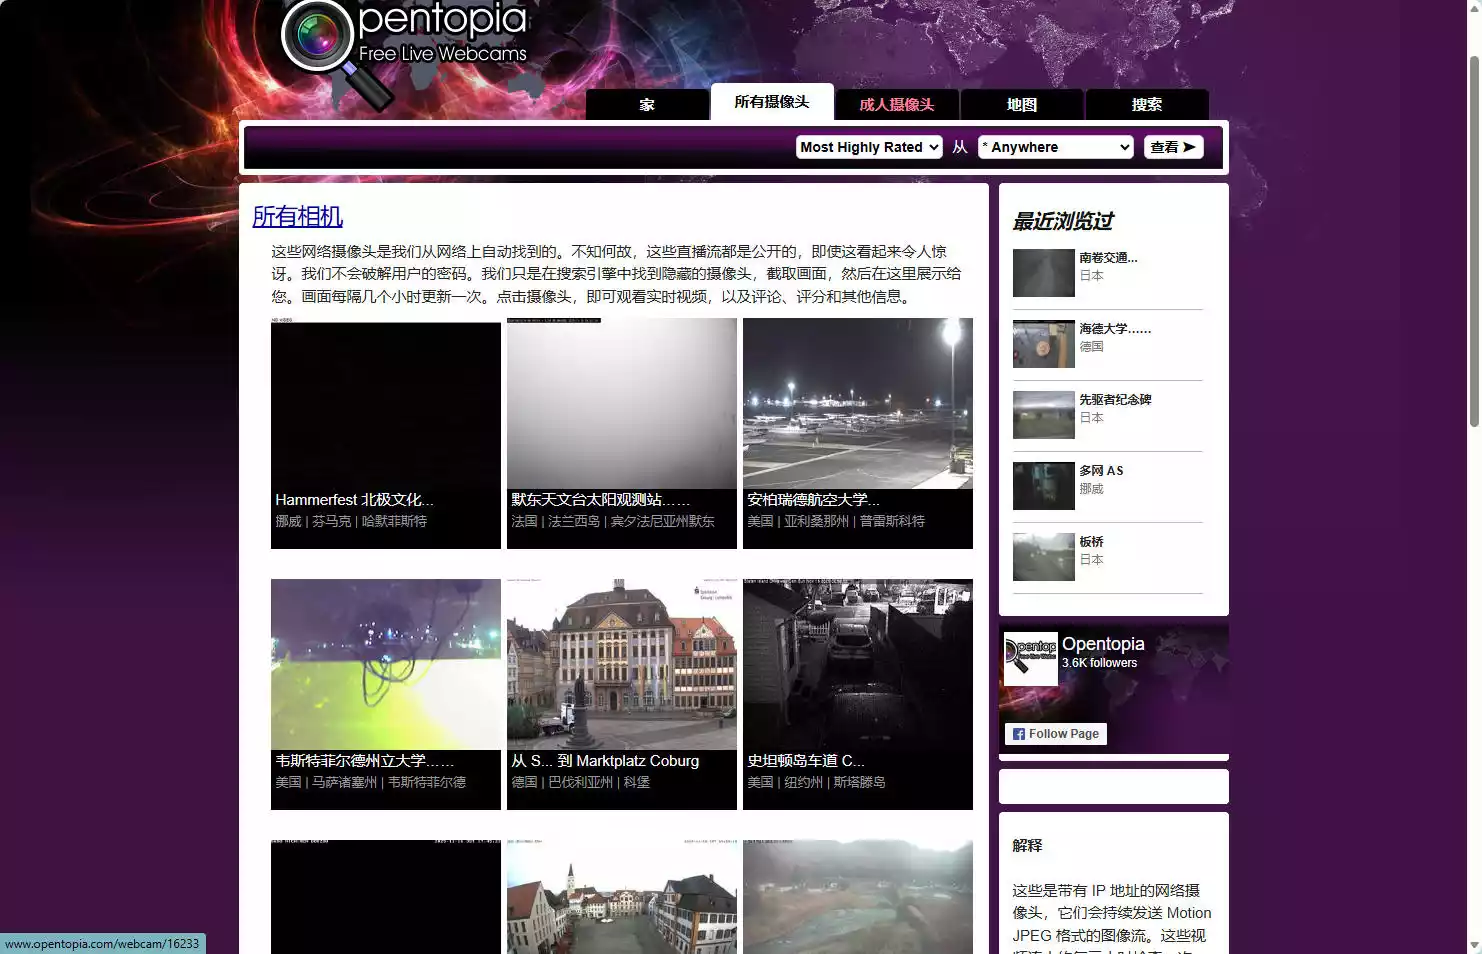Screen dimensions: 1482x954
Task: Click the 3.6K followers text
Action: point(1099,663)
